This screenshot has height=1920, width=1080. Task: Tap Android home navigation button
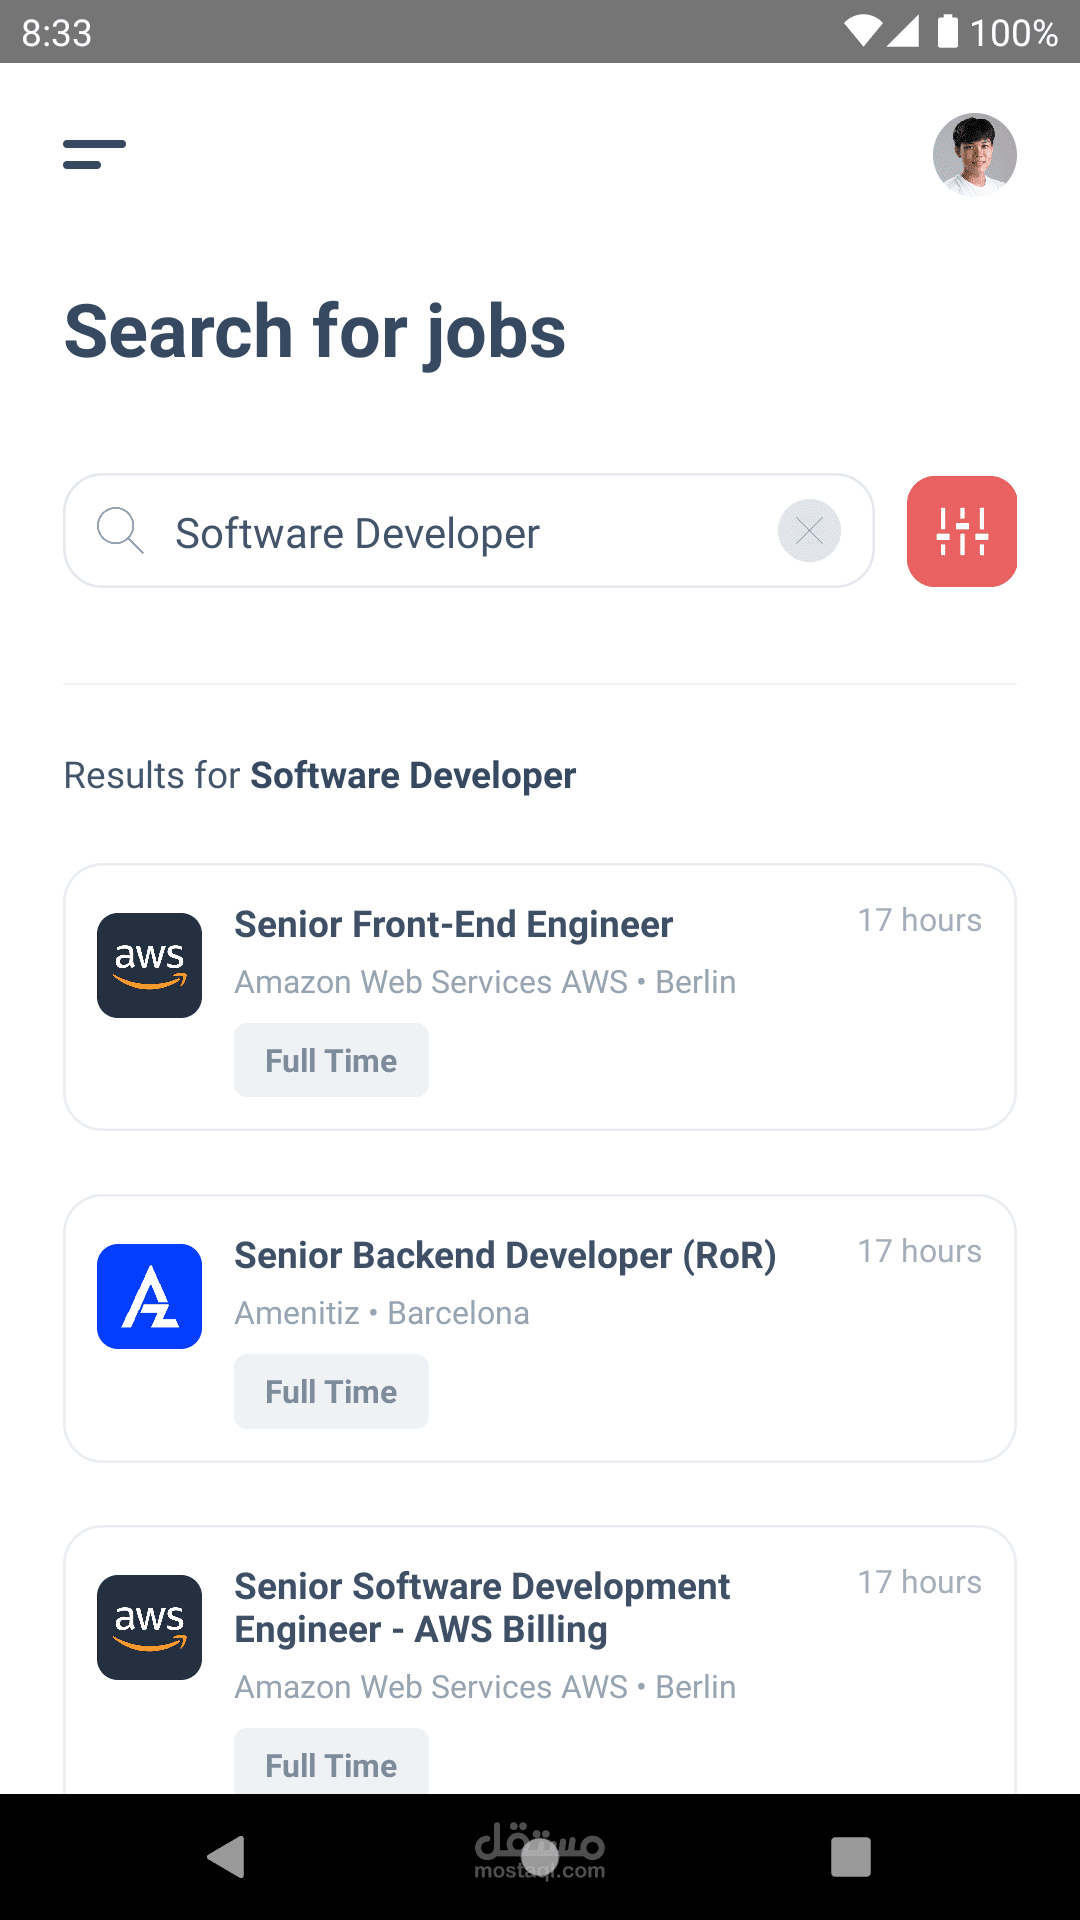[x=540, y=1857]
